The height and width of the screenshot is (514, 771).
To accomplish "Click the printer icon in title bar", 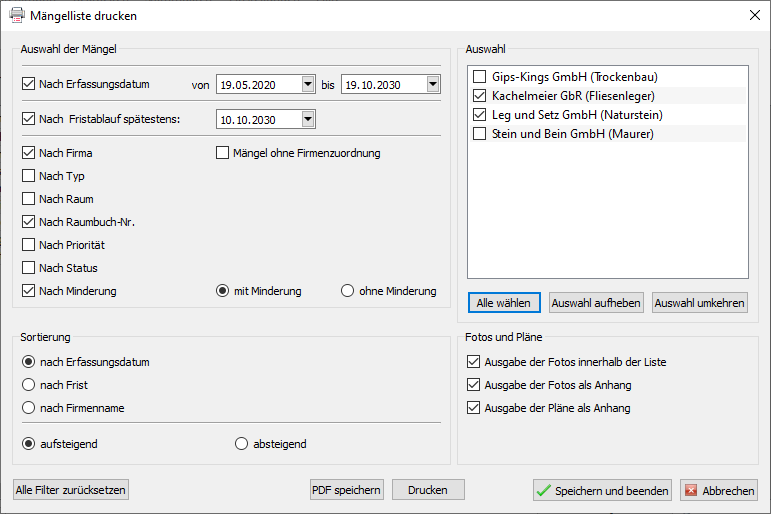I will 17,16.
